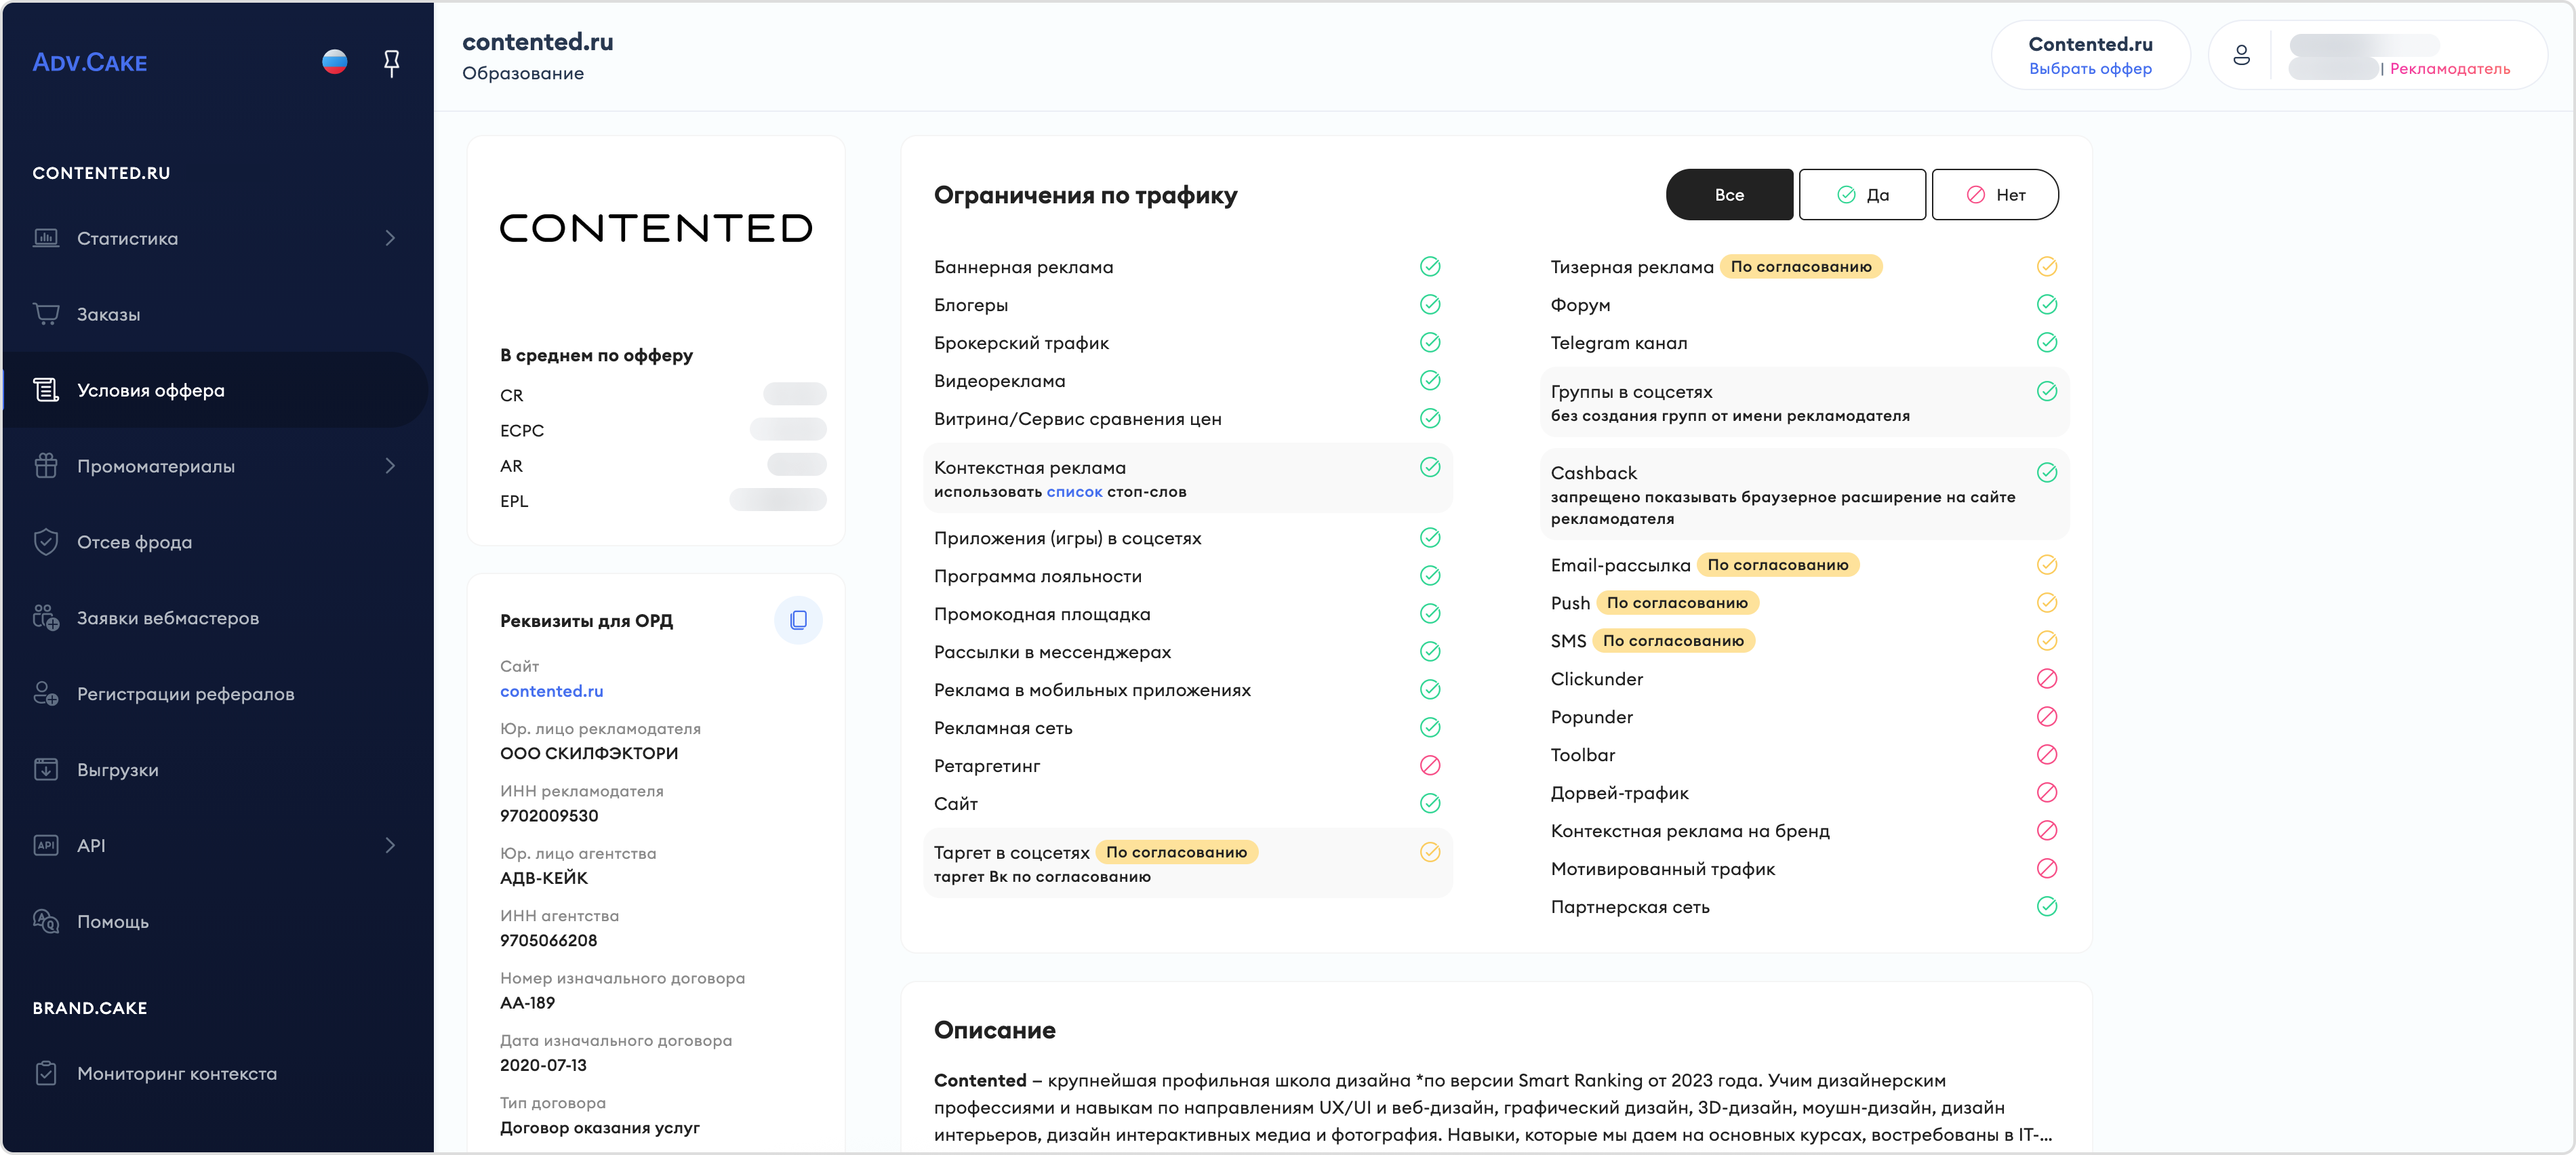The width and height of the screenshot is (2576, 1155).
Task: Filter restrictions by Да
Action: [1862, 195]
